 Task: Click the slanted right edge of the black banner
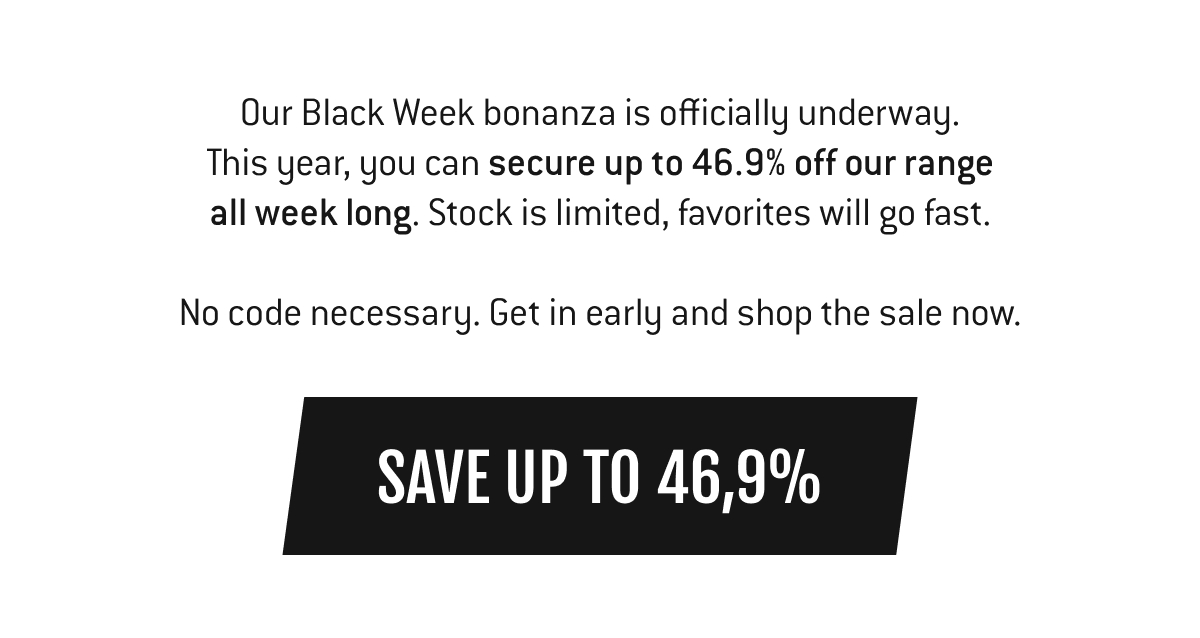coord(906,476)
